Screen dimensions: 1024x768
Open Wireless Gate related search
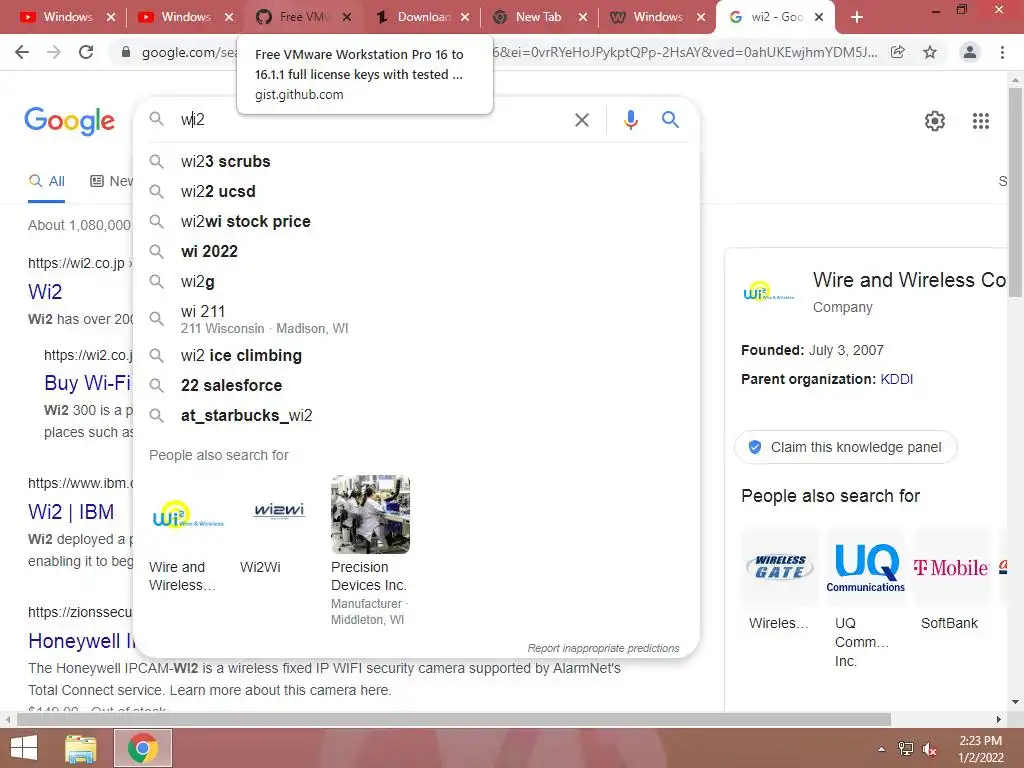(x=780, y=580)
